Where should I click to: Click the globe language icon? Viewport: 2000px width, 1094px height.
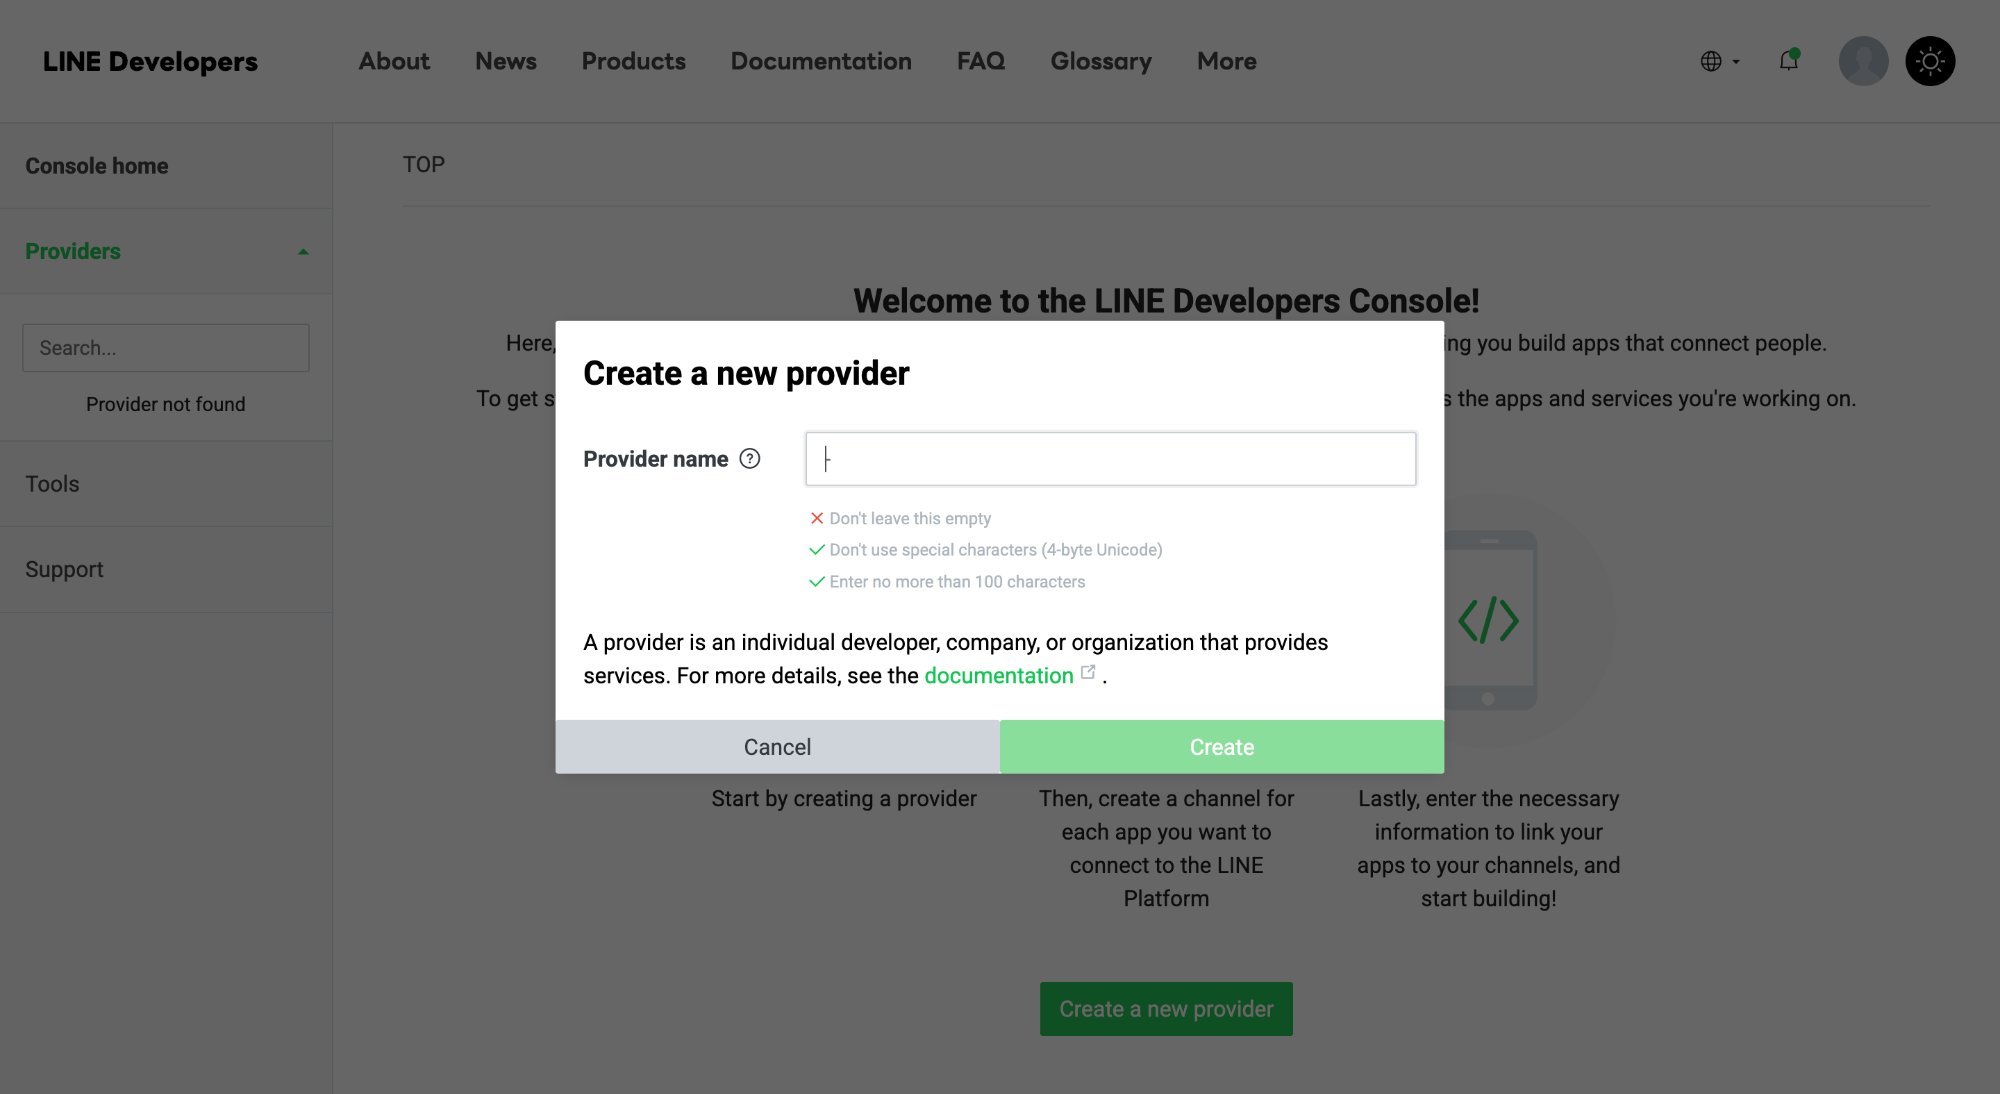(x=1713, y=61)
